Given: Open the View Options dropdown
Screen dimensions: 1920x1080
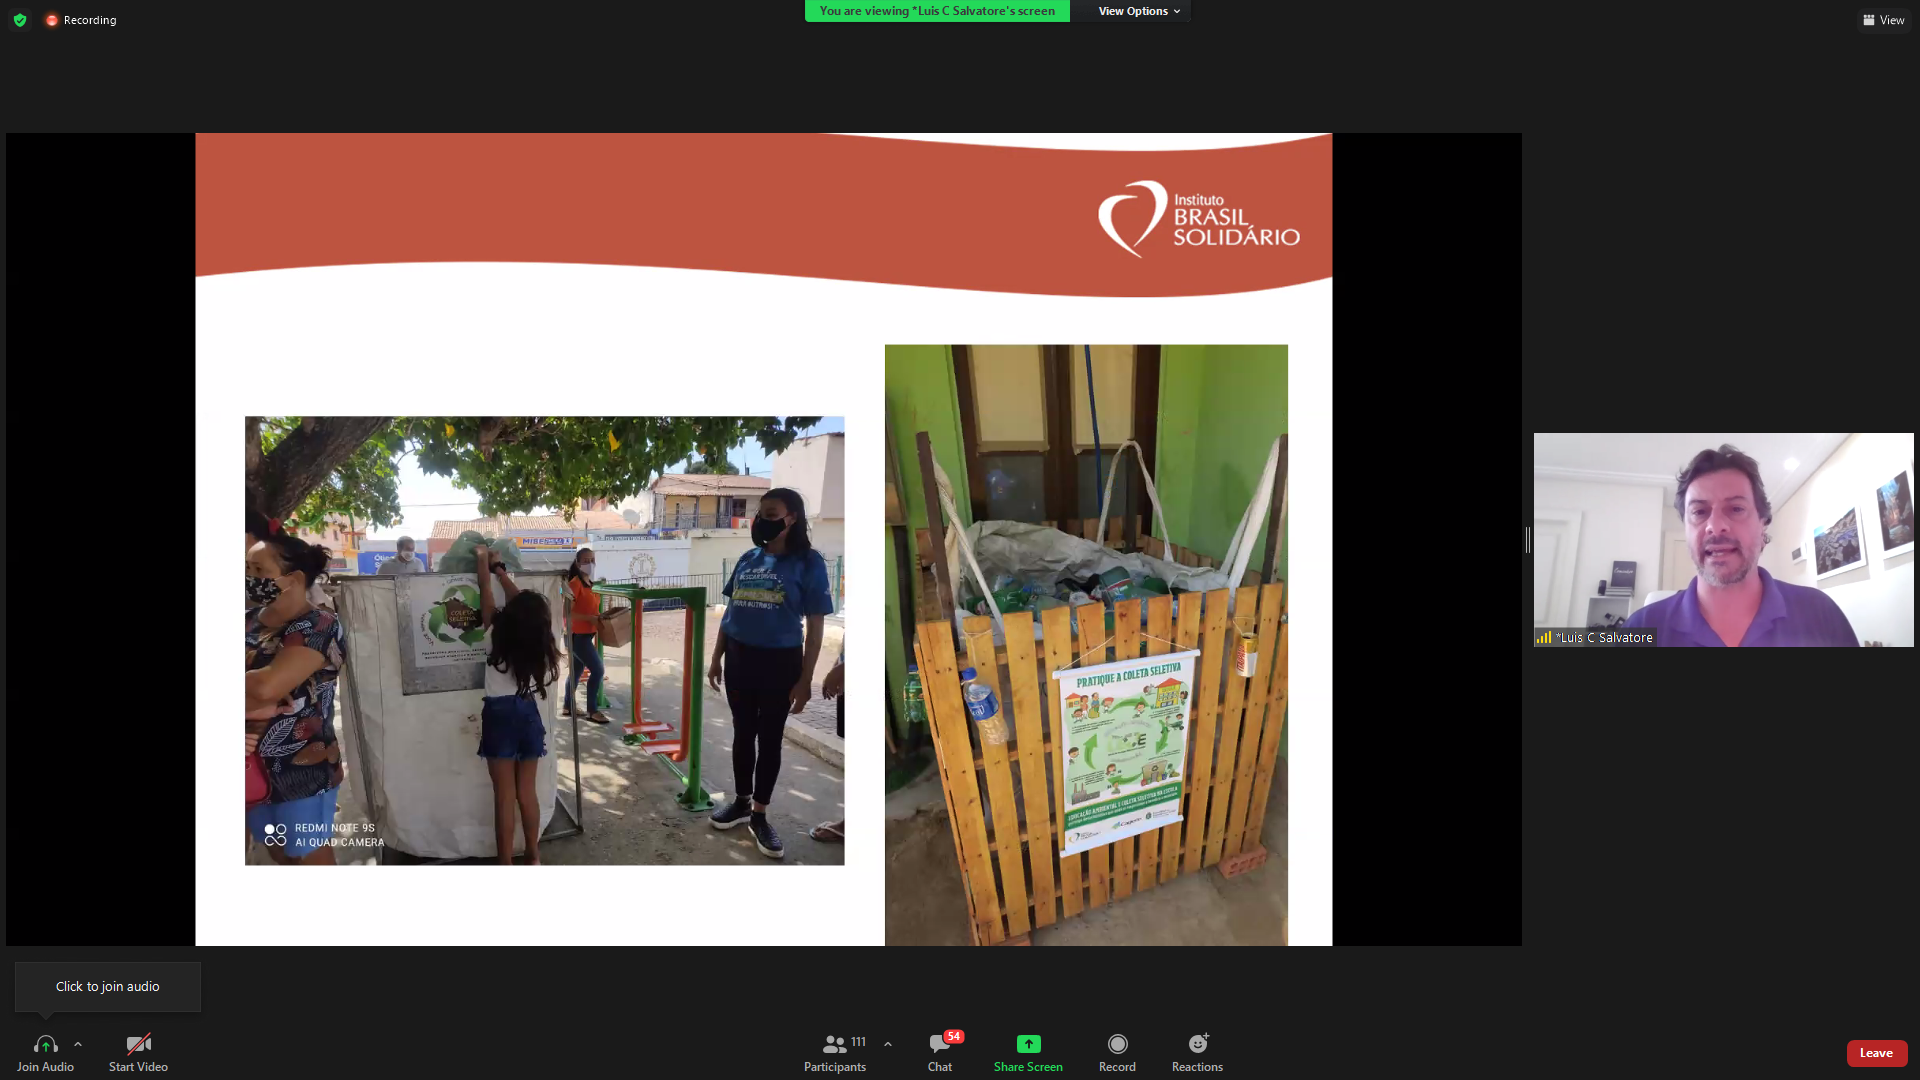Looking at the screenshot, I should pos(1138,11).
